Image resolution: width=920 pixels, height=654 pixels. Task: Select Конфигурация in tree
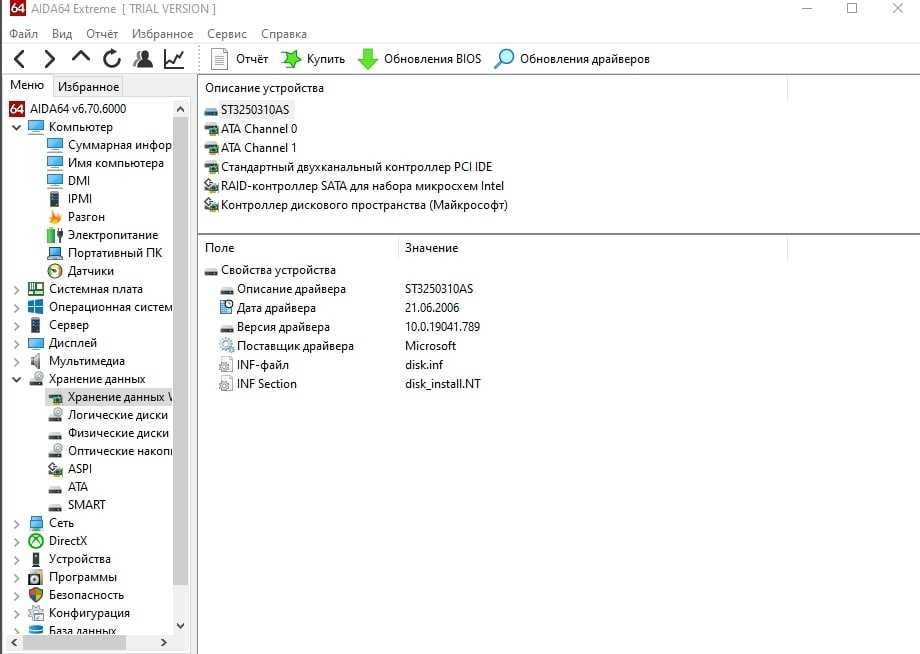pos(89,613)
